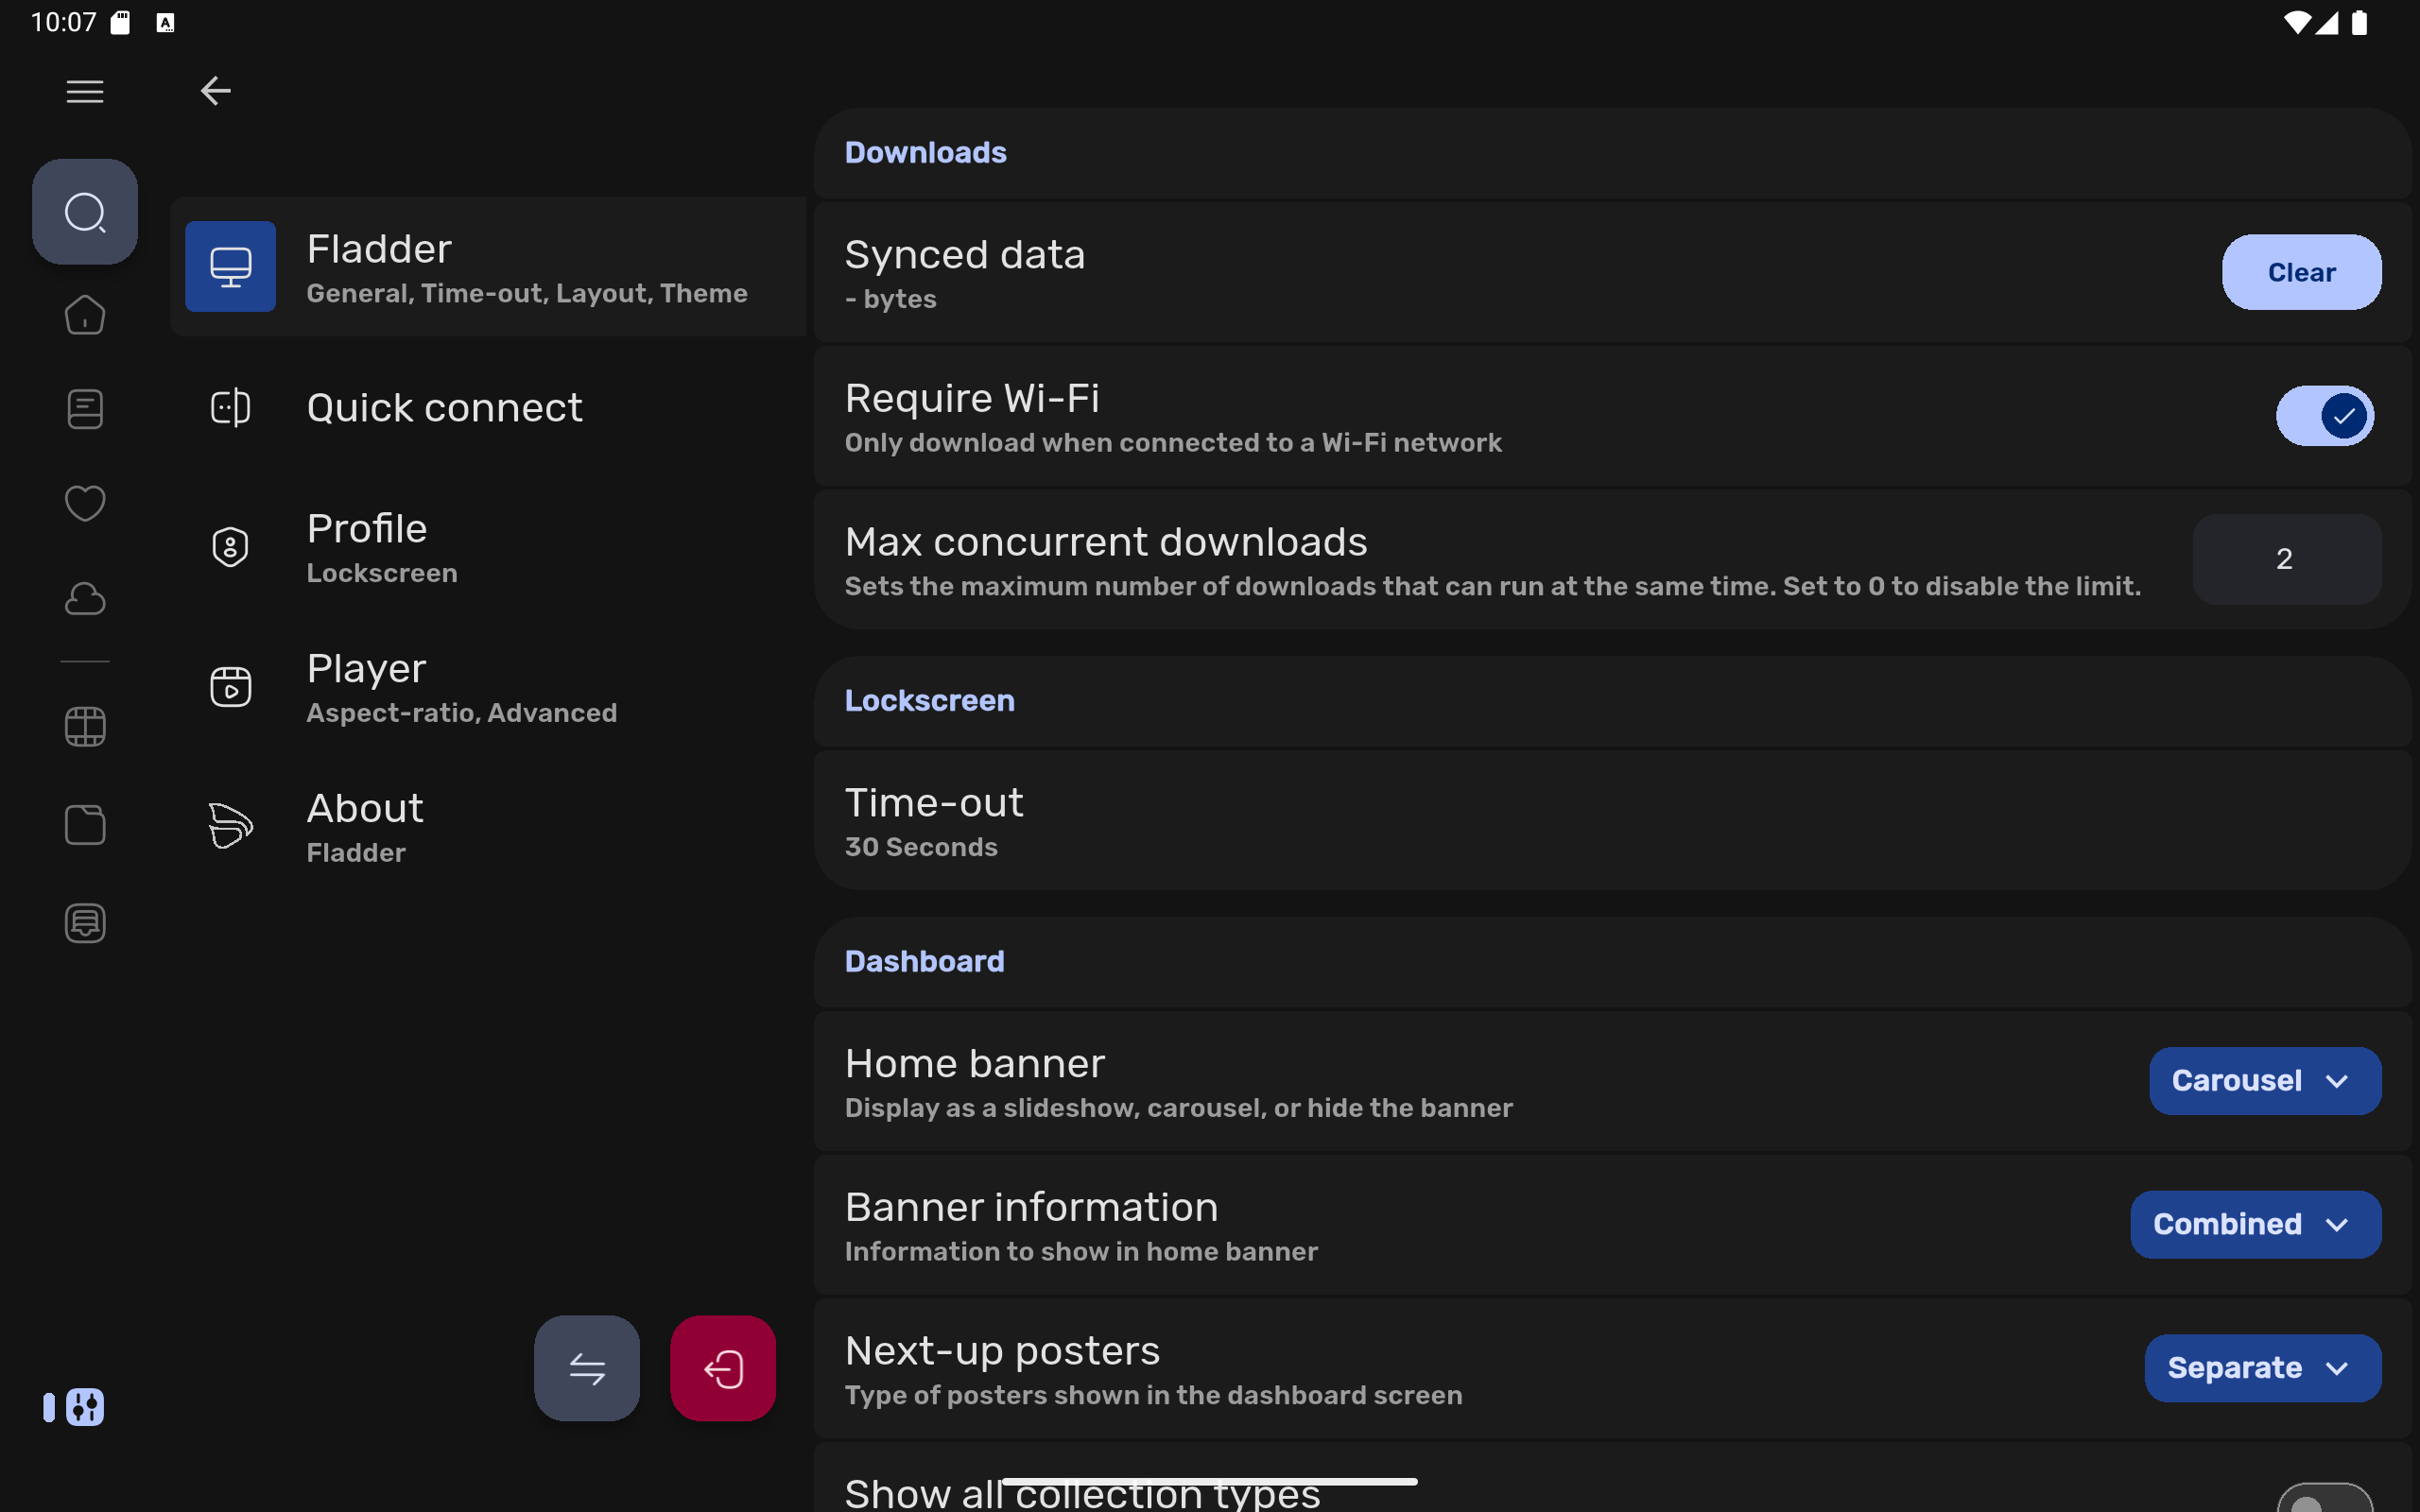
Task: Expand the Banner information Combined dropdown
Action: click(2255, 1225)
